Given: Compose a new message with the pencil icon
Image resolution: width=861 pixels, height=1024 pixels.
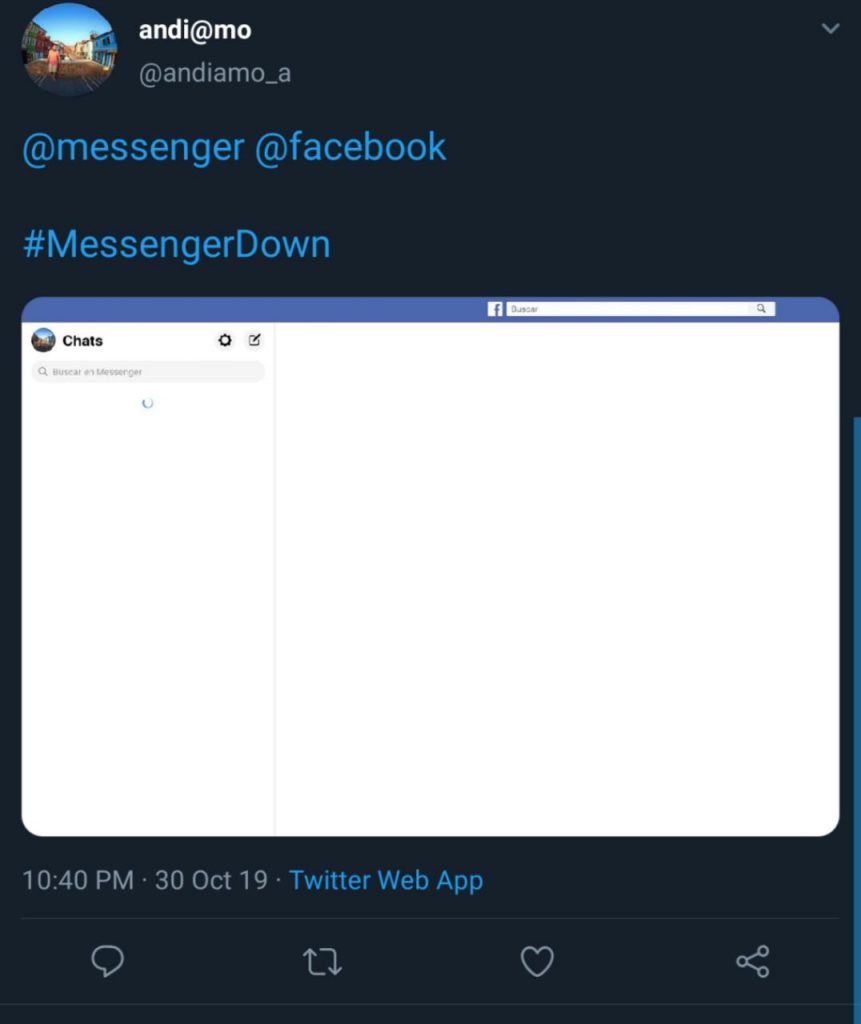Looking at the screenshot, I should [x=254, y=340].
